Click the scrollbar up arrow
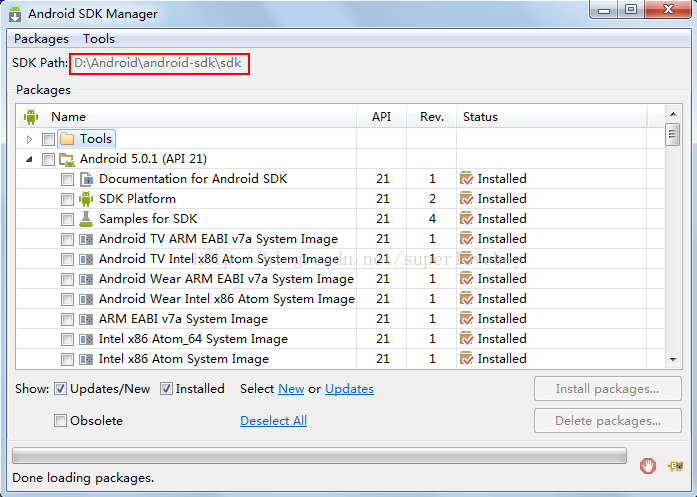This screenshot has height=497, width=697. click(673, 114)
